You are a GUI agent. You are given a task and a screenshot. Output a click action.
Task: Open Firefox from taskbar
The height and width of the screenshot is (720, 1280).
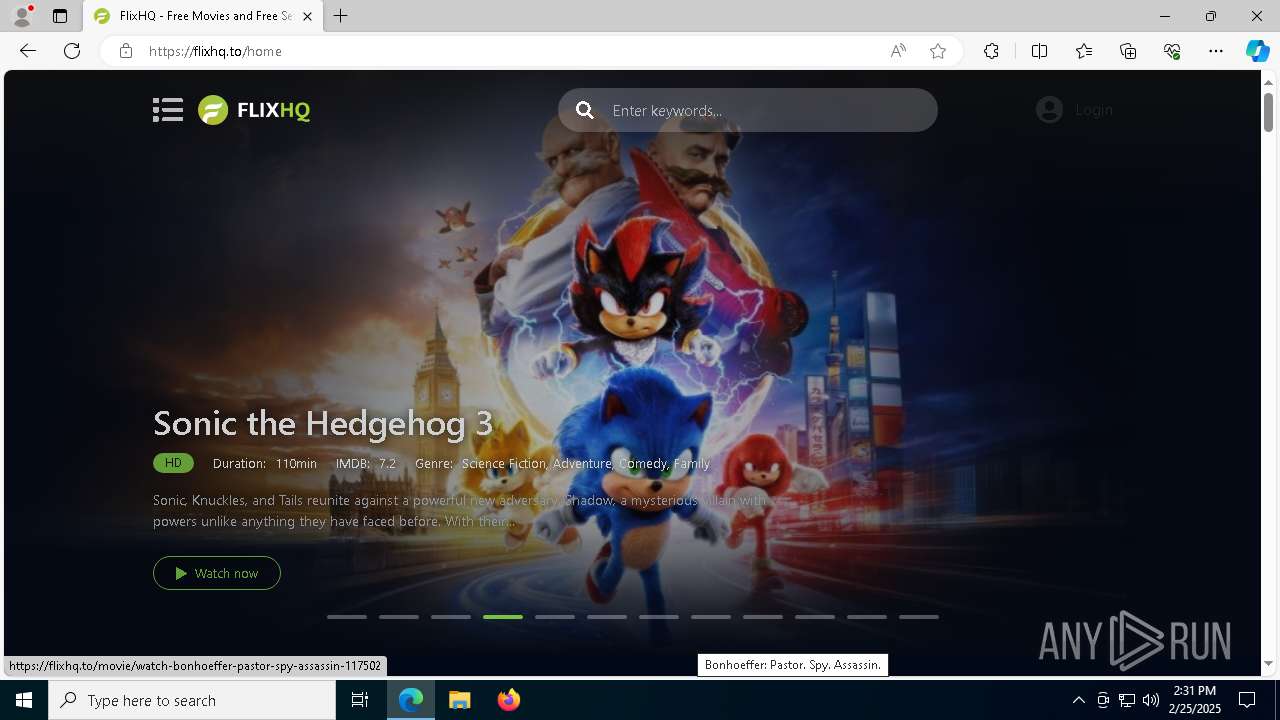click(509, 700)
